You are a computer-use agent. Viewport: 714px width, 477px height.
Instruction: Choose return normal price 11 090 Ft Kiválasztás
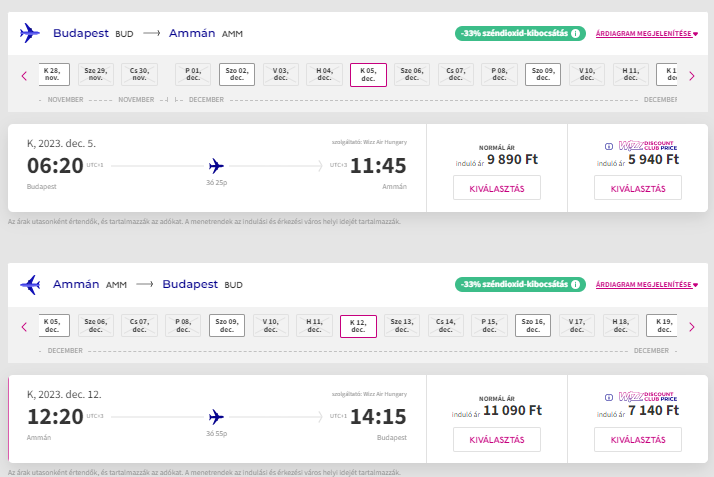pyautogui.click(x=497, y=439)
